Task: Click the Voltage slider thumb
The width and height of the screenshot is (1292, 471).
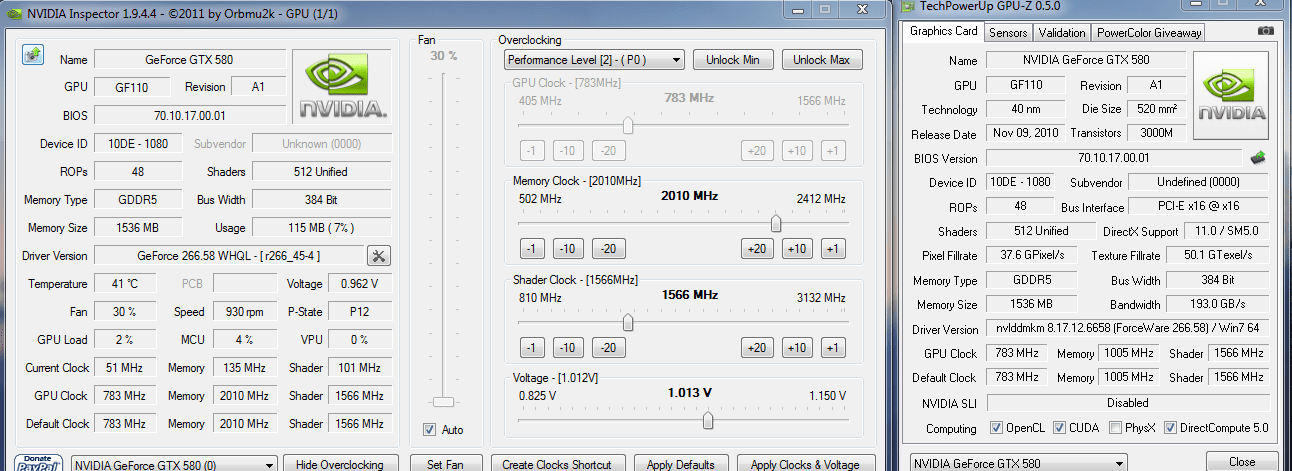Action: click(708, 420)
